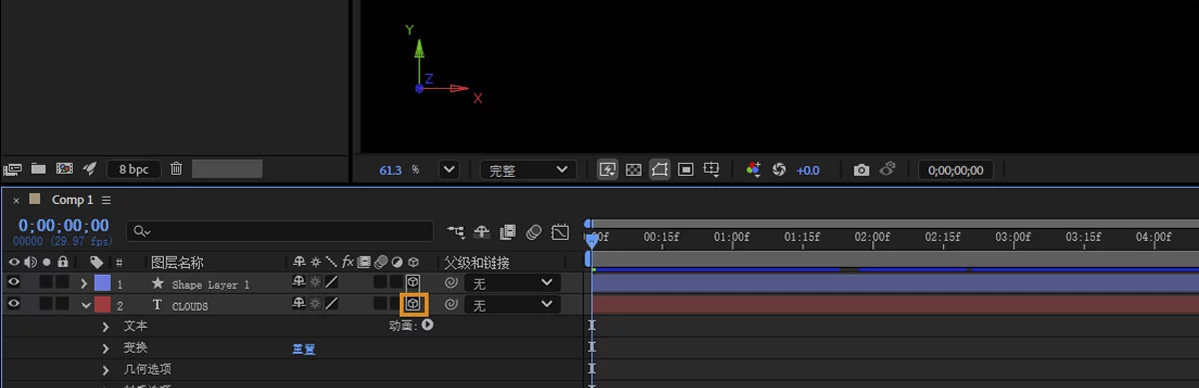Click the T text icon of CLOUDS
Screen dimensions: 1199x388
[x=158, y=305]
